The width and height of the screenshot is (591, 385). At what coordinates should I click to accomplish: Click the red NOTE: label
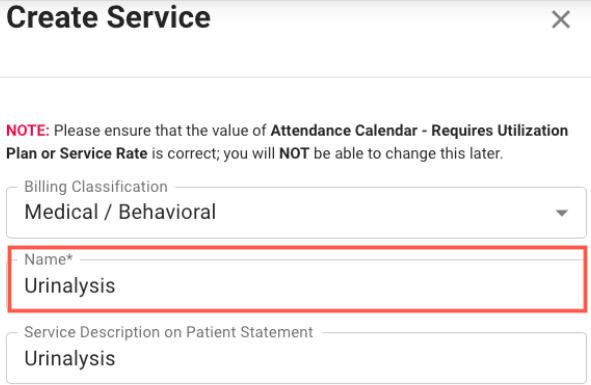click(x=28, y=130)
